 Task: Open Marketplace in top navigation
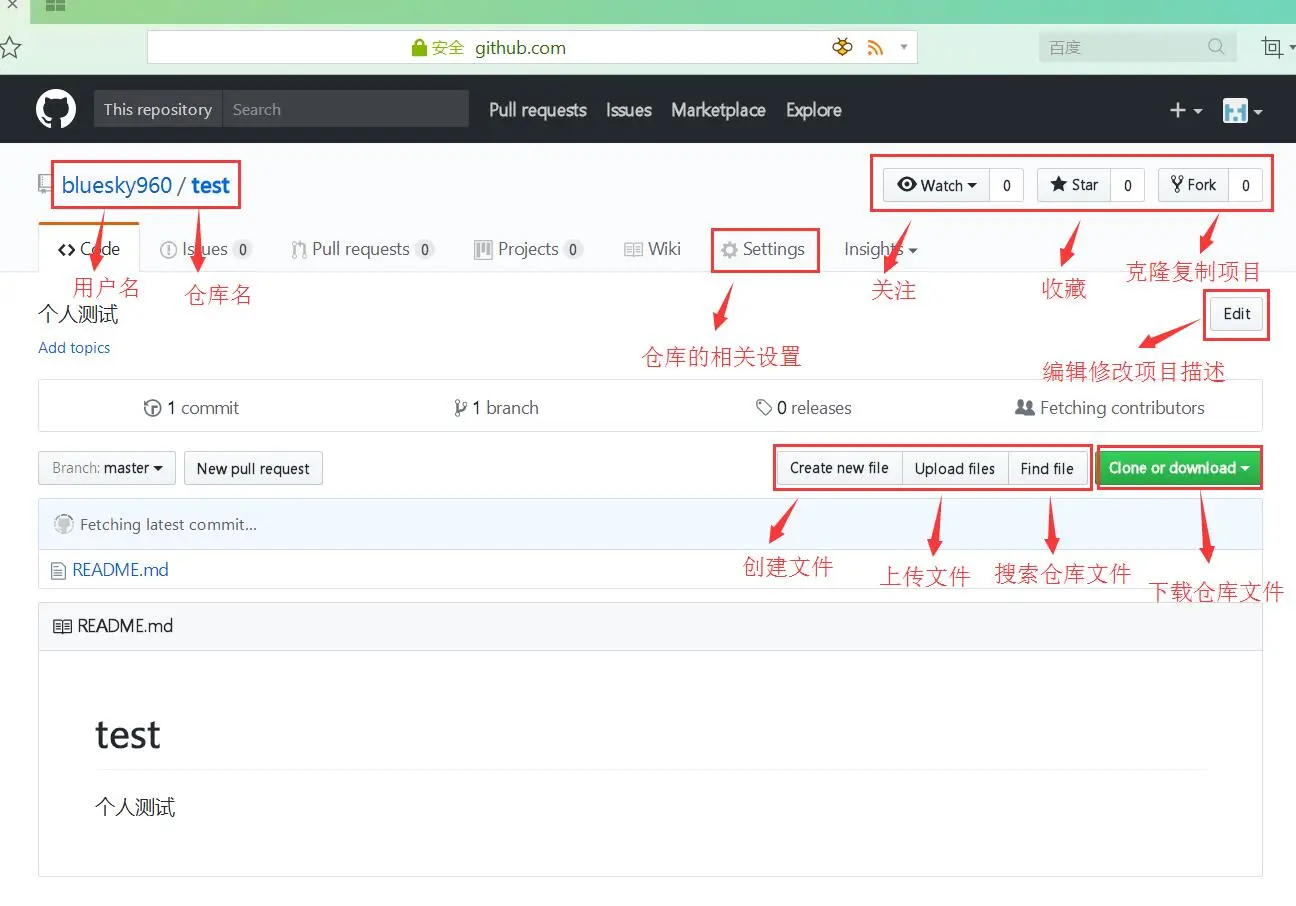[x=718, y=110]
